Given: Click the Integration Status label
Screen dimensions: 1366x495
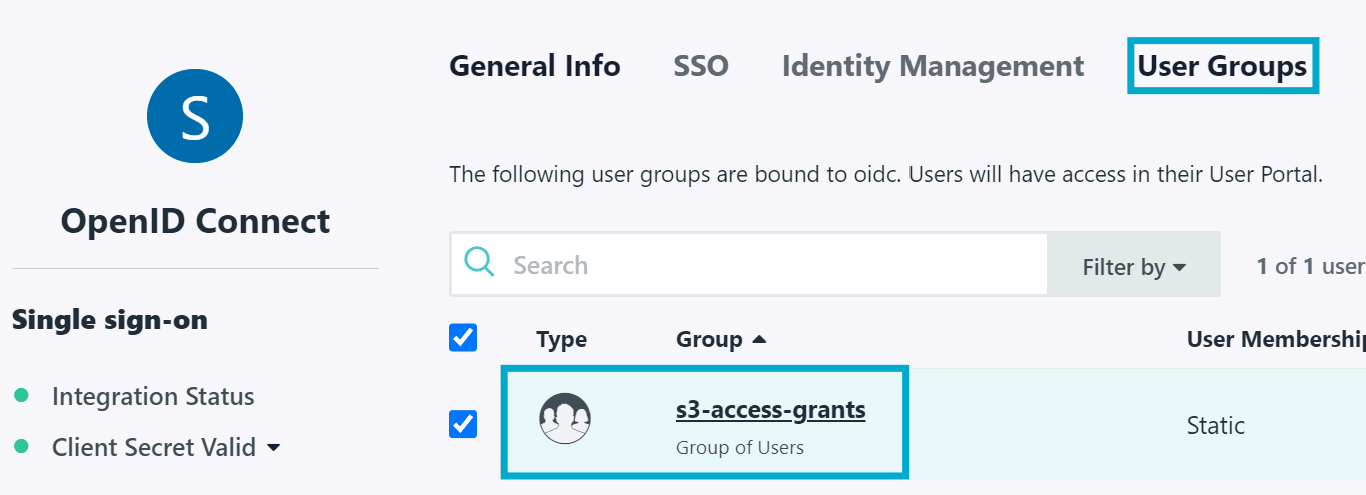Looking at the screenshot, I should 153,396.
